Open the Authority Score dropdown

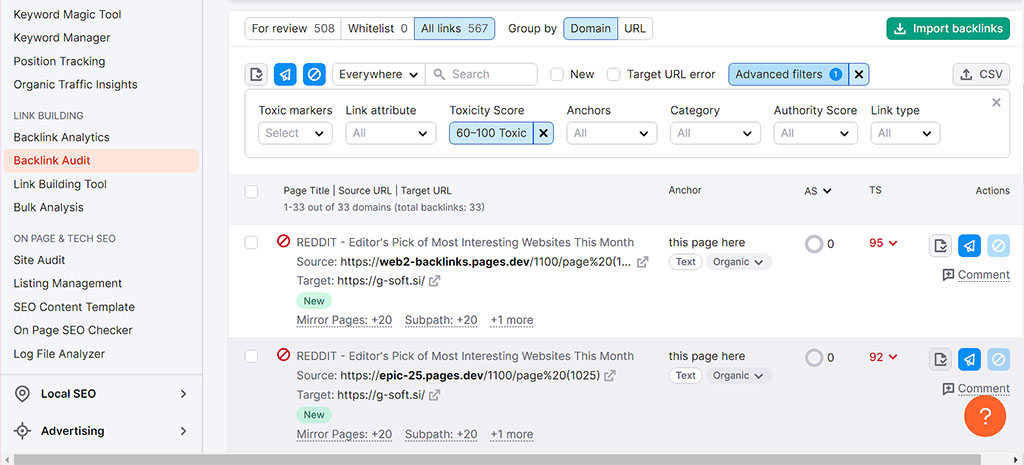pyautogui.click(x=816, y=133)
